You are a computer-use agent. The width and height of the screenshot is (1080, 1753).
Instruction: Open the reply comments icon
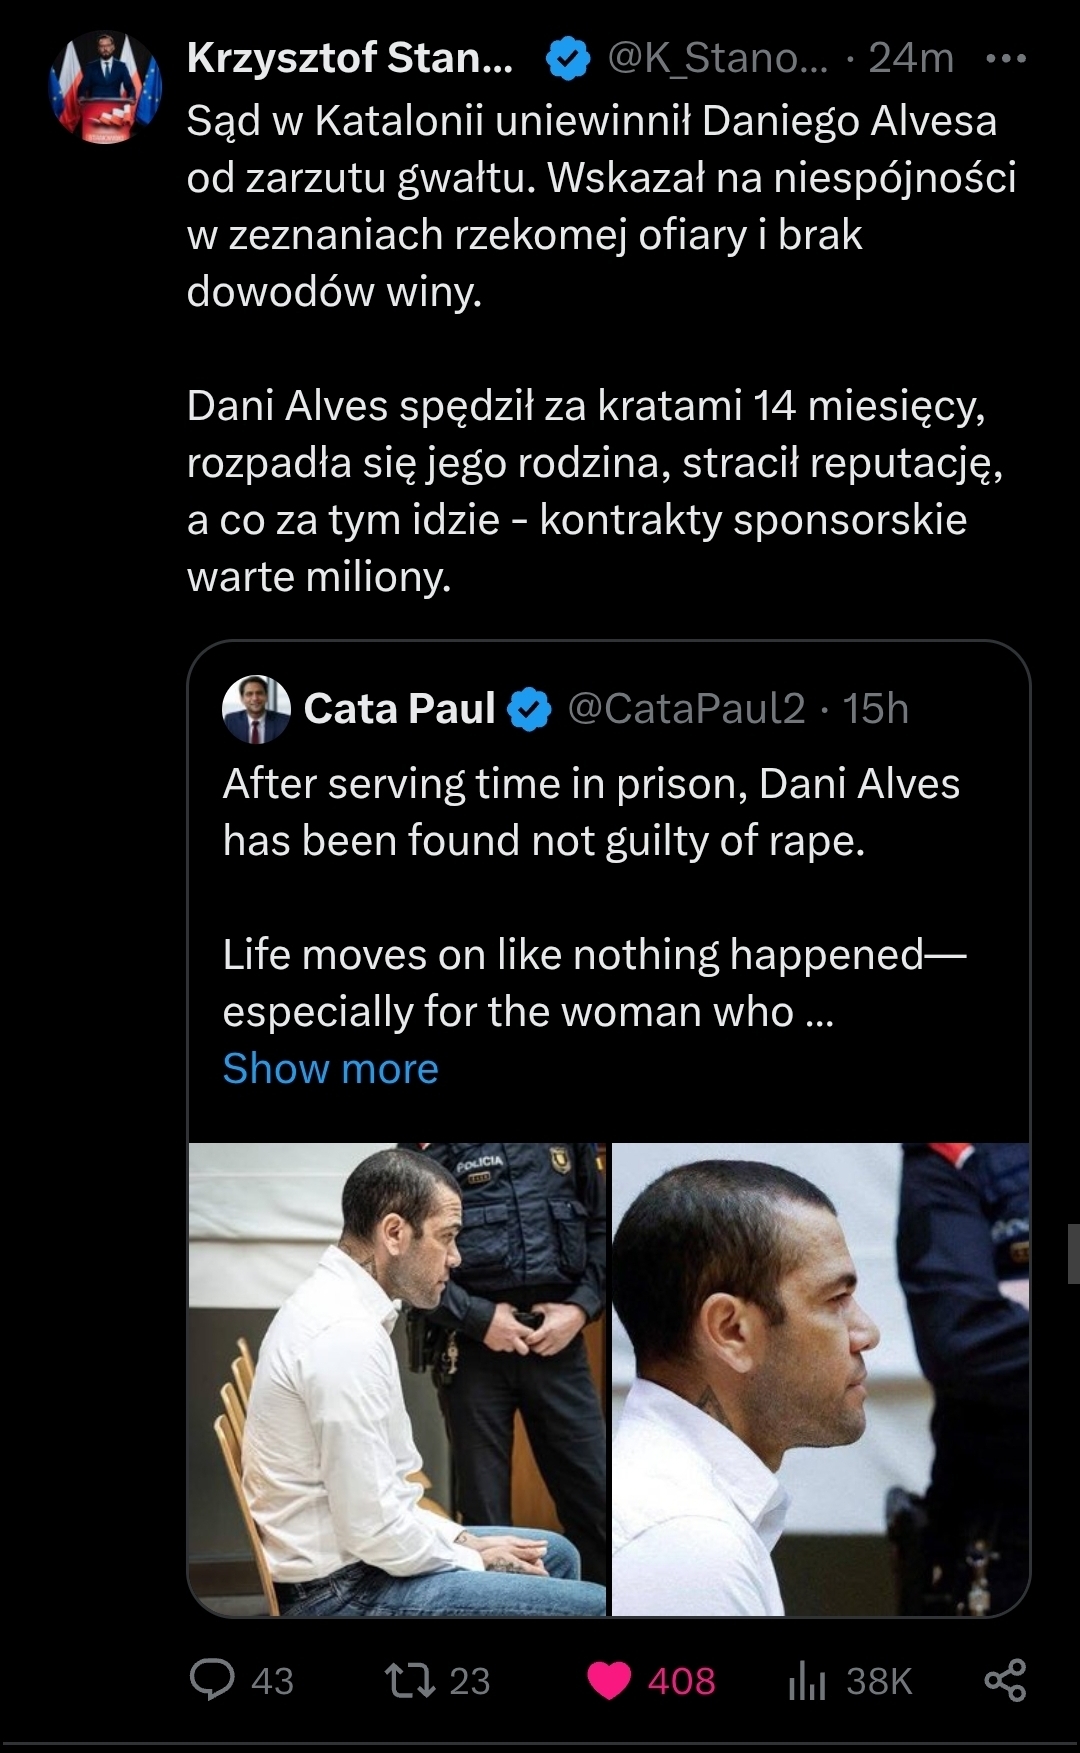(x=212, y=1680)
